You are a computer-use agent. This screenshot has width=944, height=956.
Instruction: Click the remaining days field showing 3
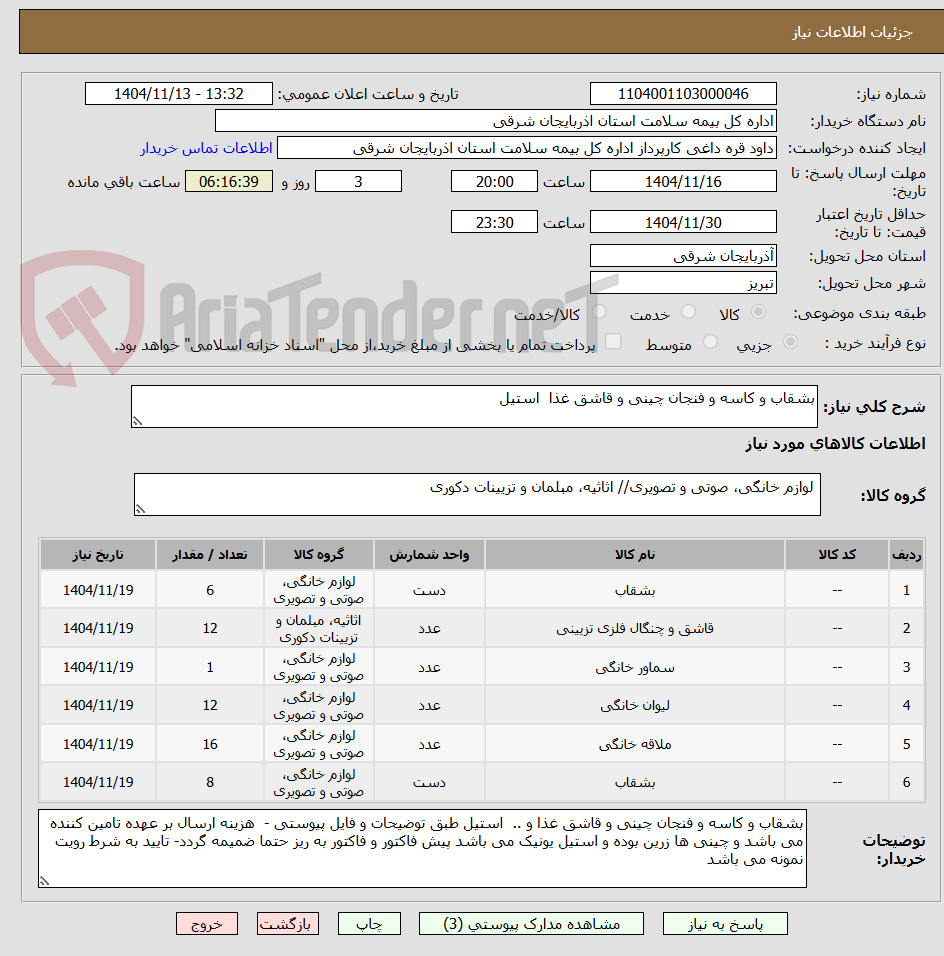pyautogui.click(x=359, y=182)
